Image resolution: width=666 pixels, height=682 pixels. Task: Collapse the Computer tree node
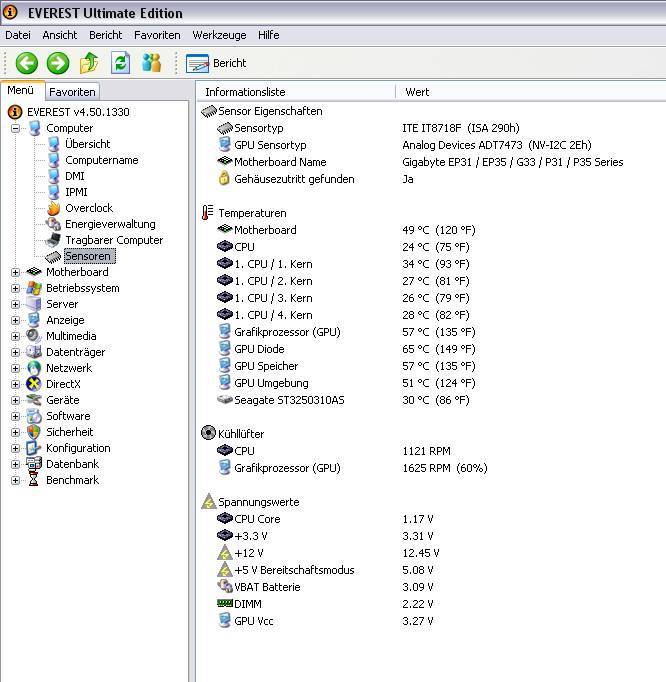pyautogui.click(x=15, y=128)
